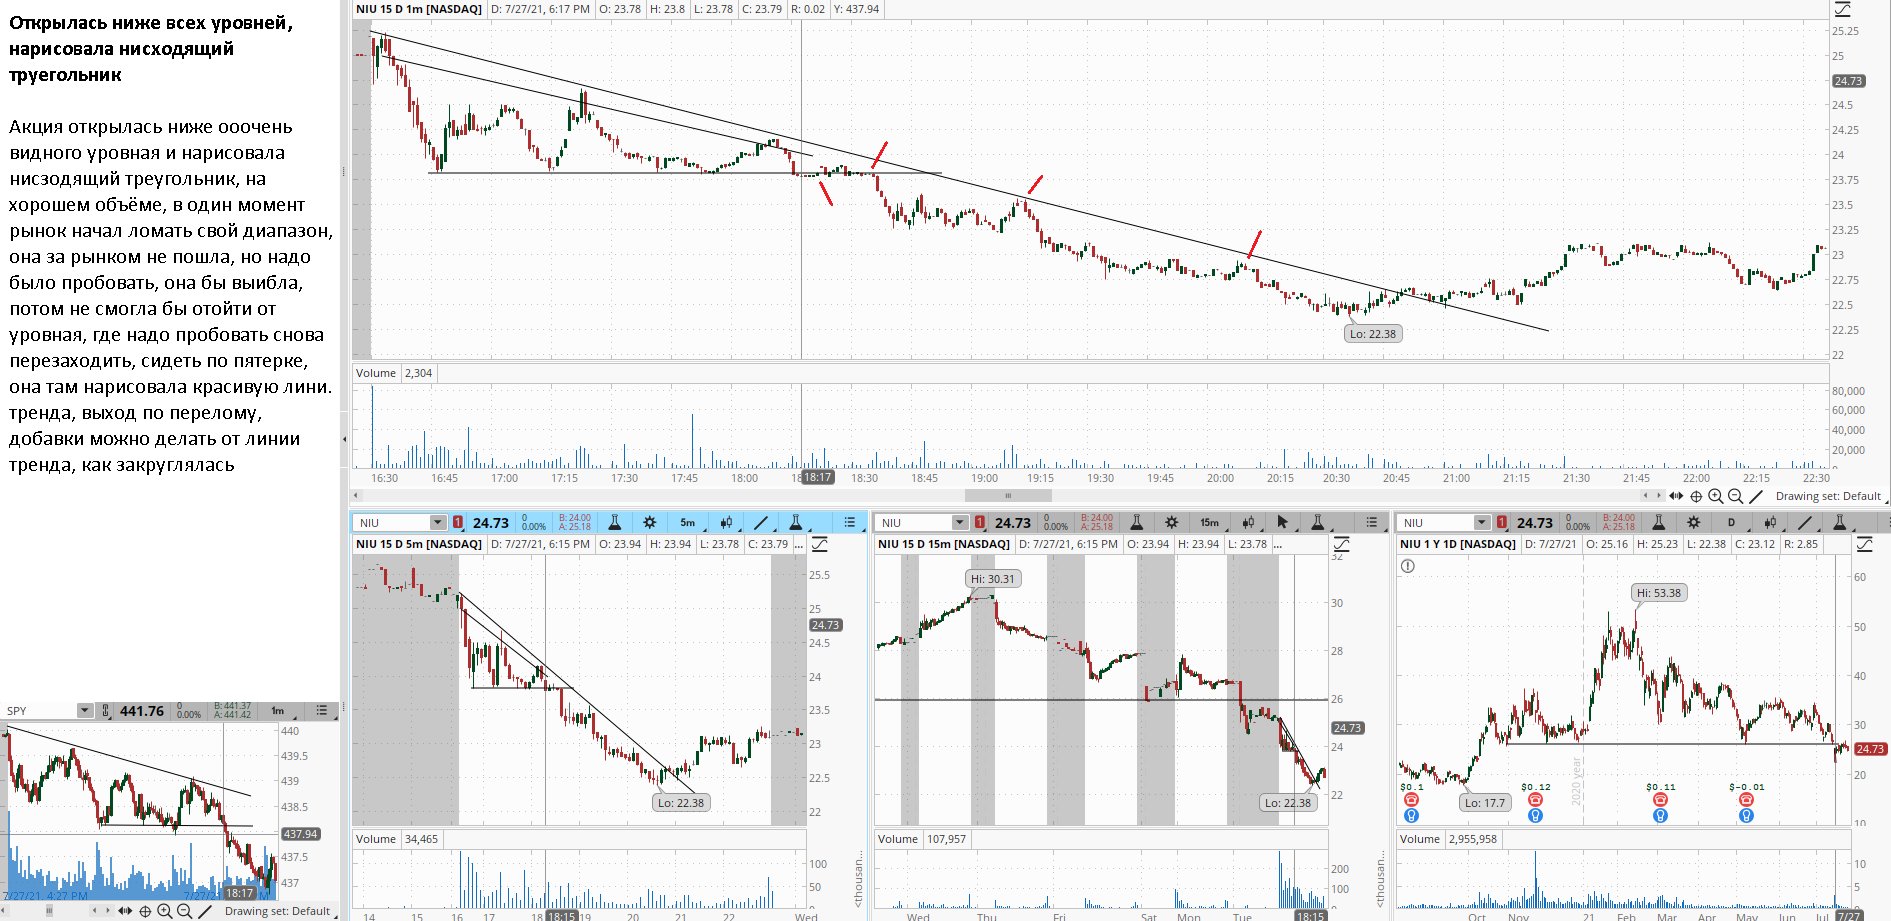Expand NIU symbol dropdown in 5m chart

click(x=437, y=522)
